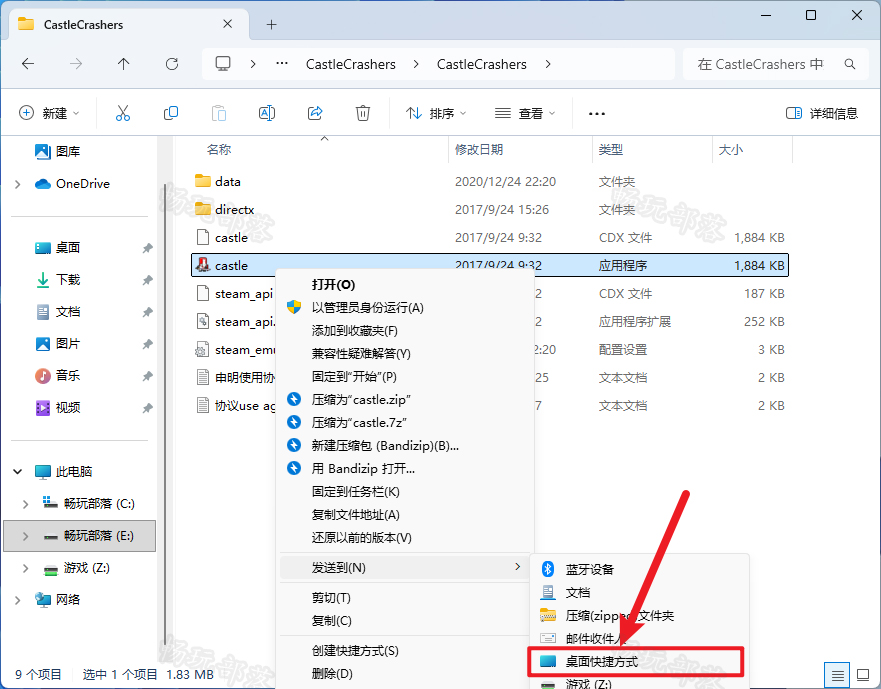This screenshot has width=881, height=689.
Task: Click the OneDrive cloud icon
Action: (43, 184)
